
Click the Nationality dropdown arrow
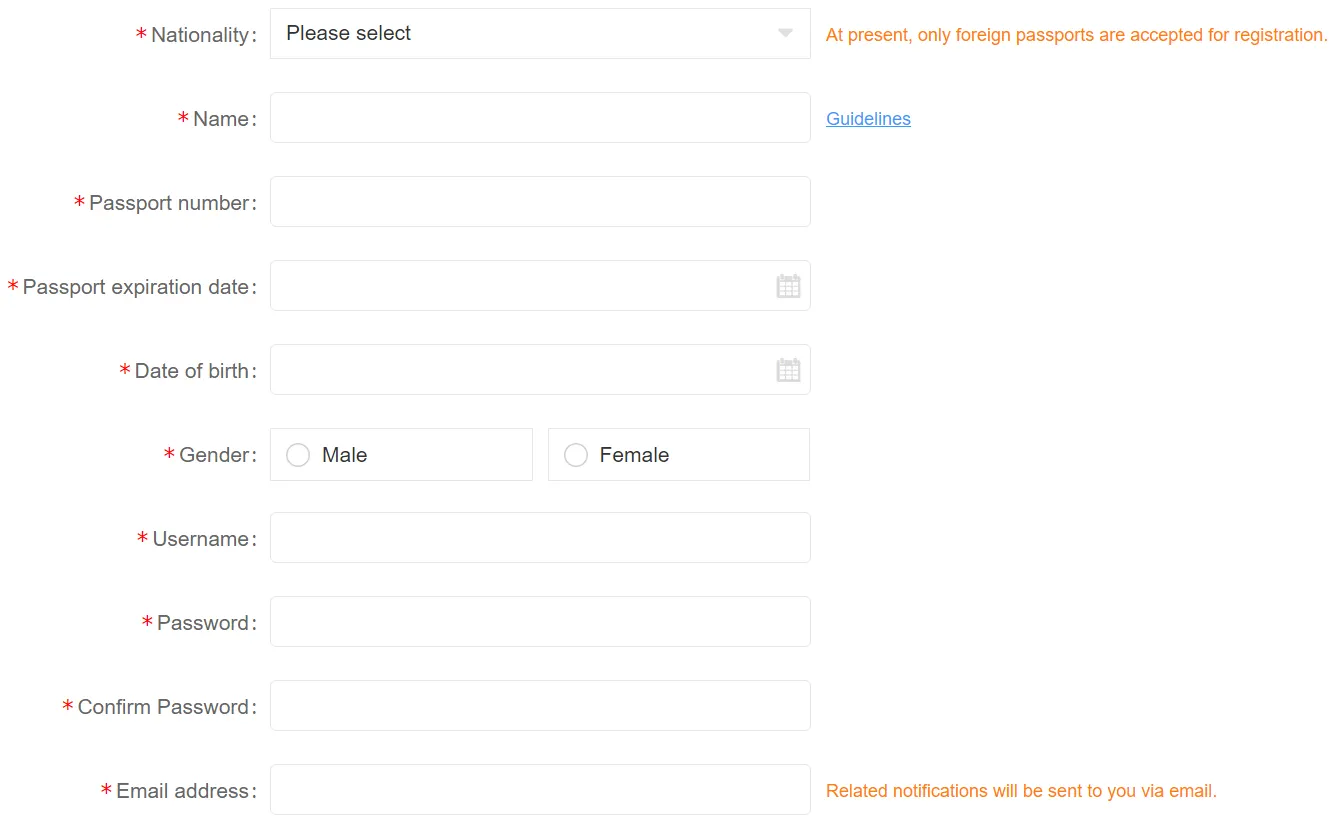[x=785, y=33]
